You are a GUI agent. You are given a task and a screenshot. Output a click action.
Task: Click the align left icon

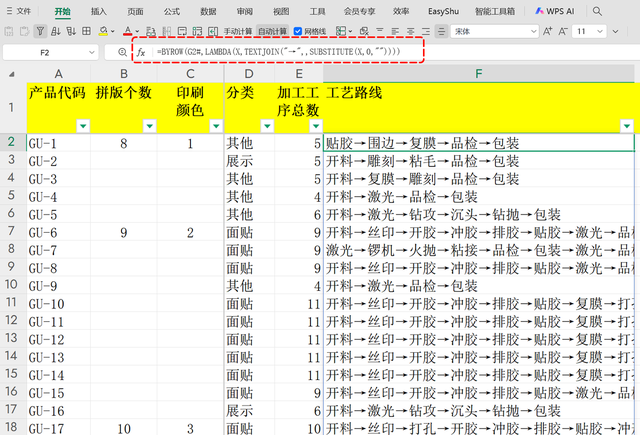click(x=395, y=31)
